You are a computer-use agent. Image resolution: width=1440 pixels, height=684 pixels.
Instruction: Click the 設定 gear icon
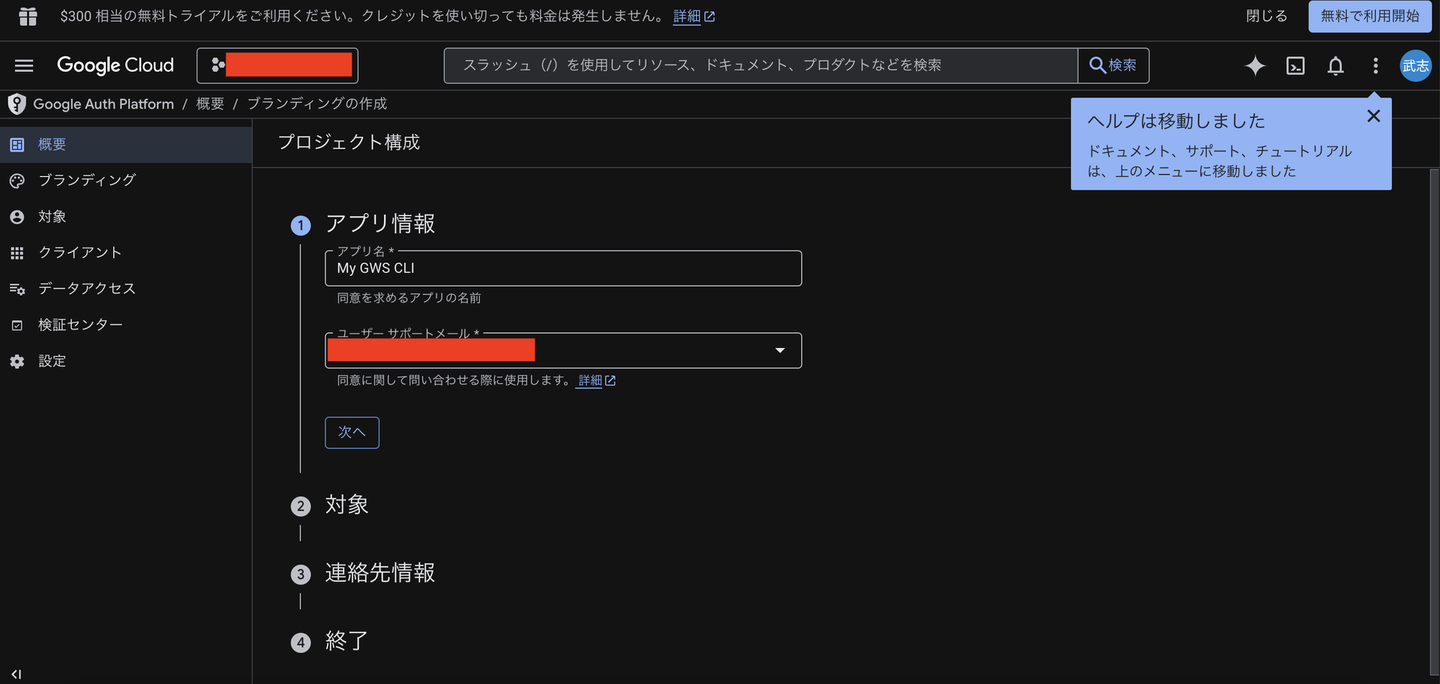click(x=17, y=361)
